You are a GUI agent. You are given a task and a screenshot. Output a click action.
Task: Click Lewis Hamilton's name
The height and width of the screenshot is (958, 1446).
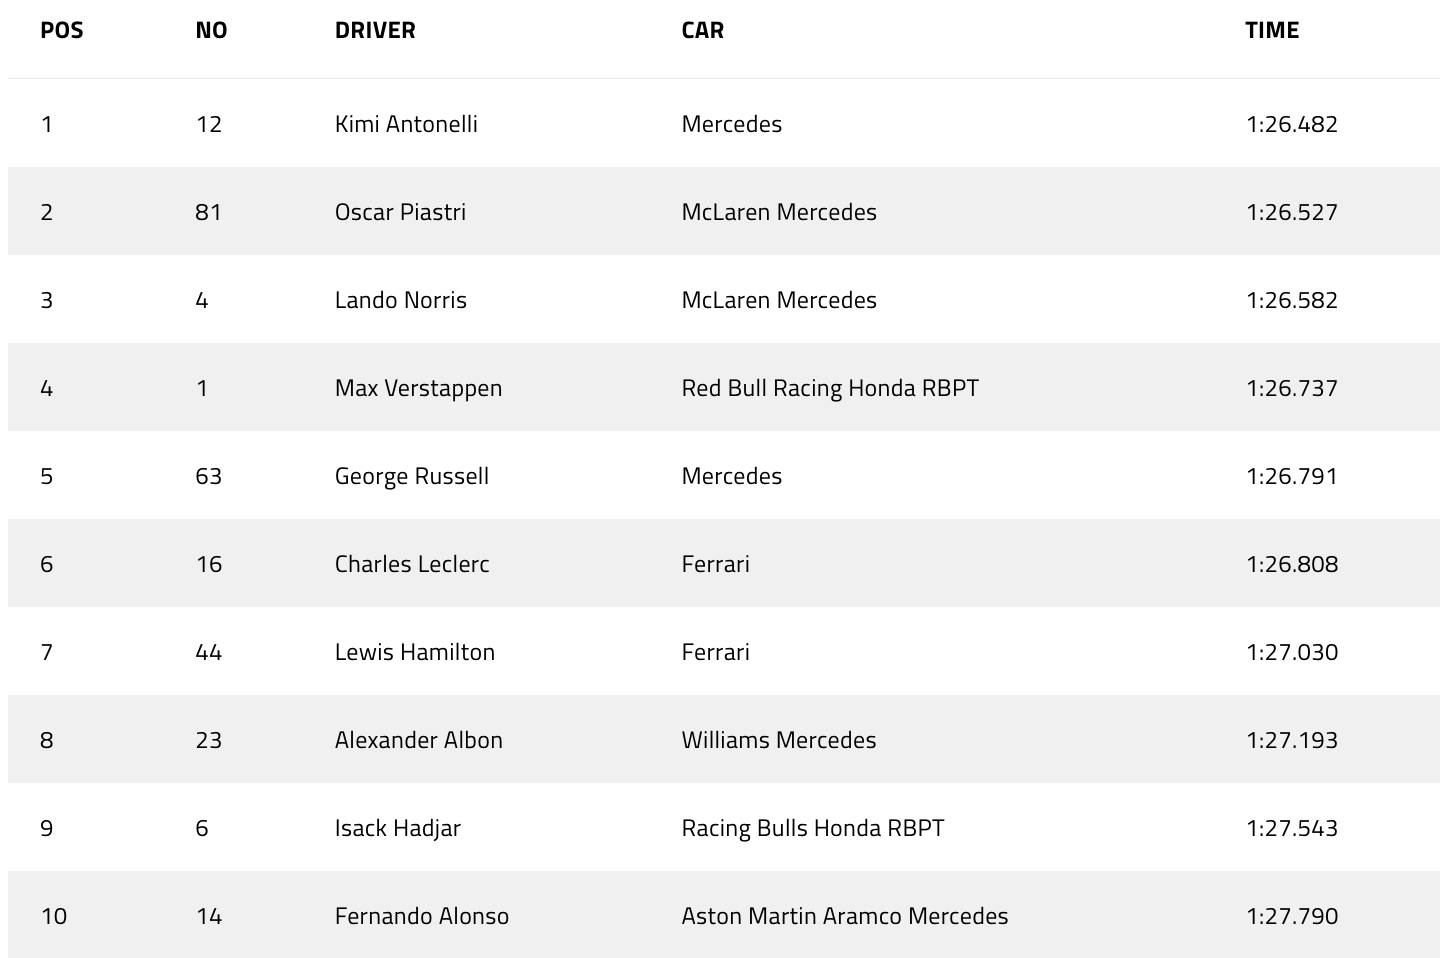point(415,652)
